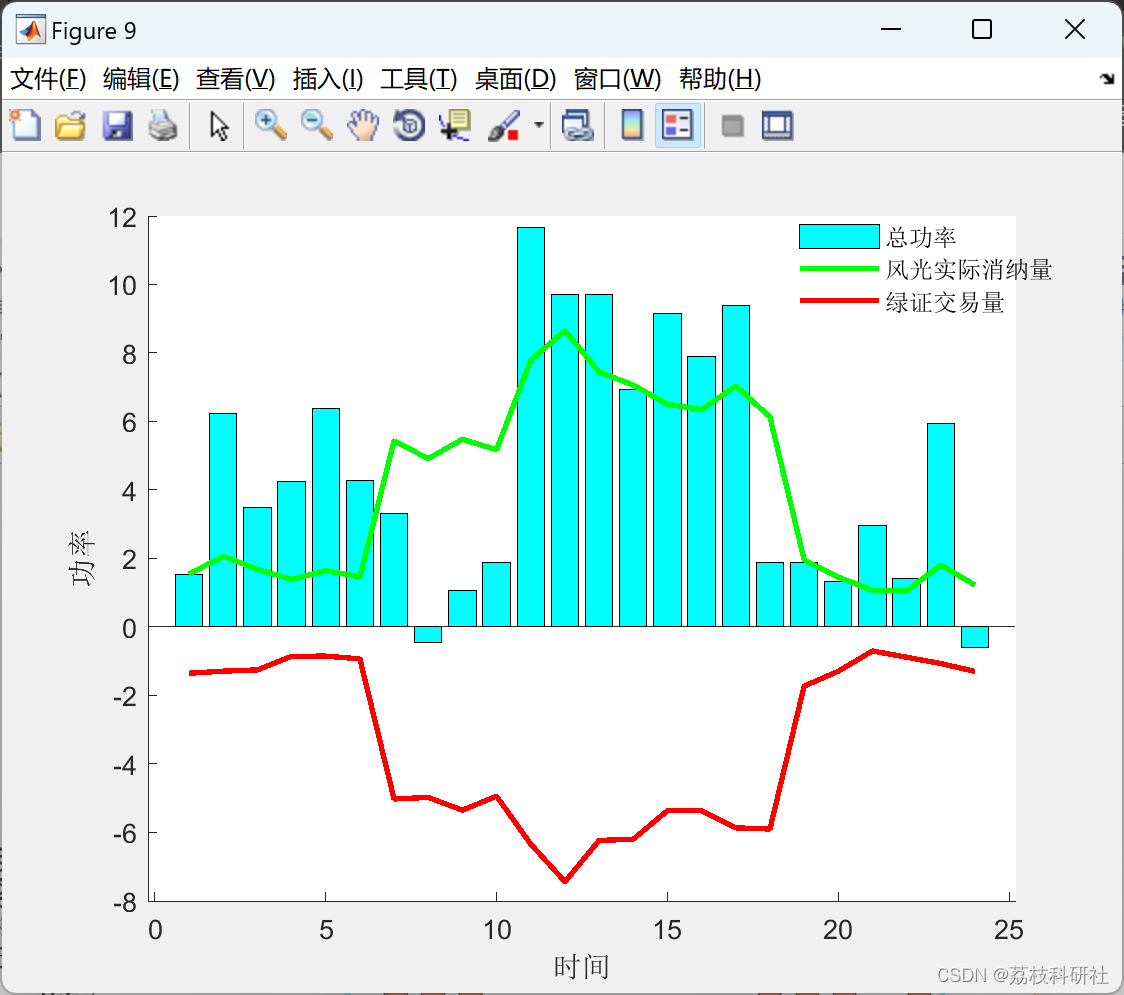Viewport: 1124px width, 995px height.
Task: Click the Link Plot toolbar button
Action: pyautogui.click(x=577, y=125)
